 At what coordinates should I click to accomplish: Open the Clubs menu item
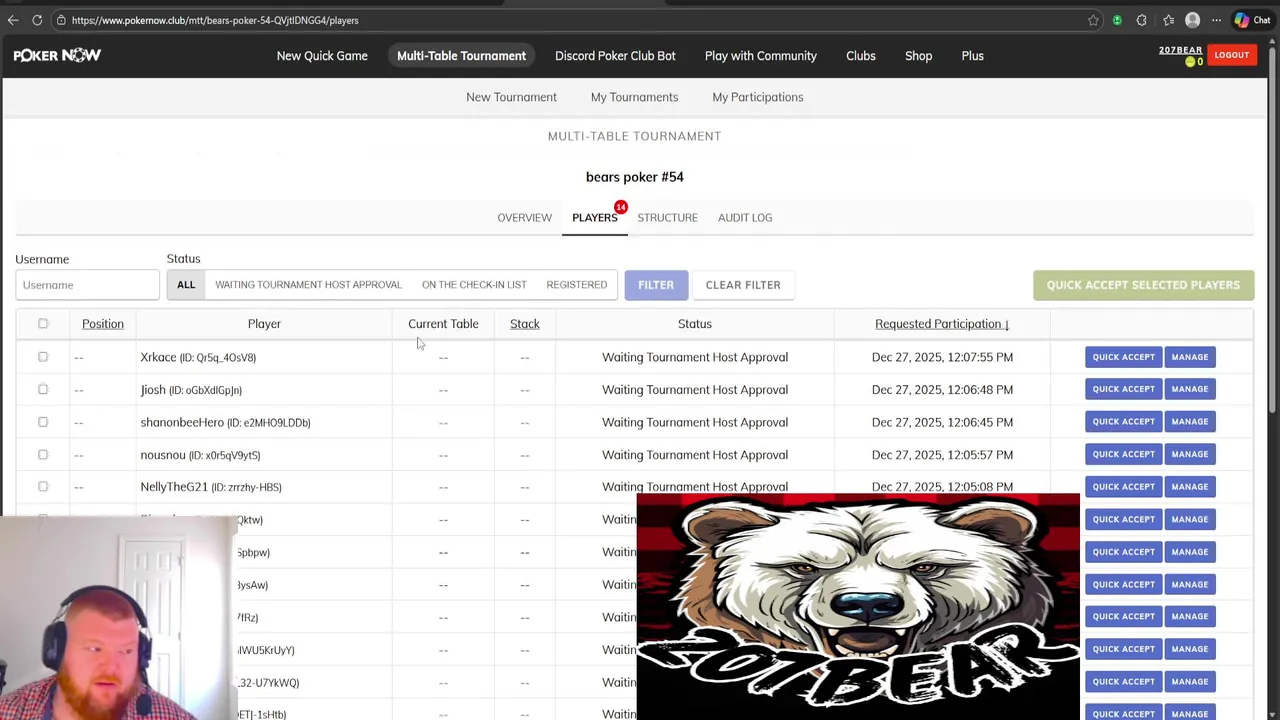pyautogui.click(x=861, y=56)
